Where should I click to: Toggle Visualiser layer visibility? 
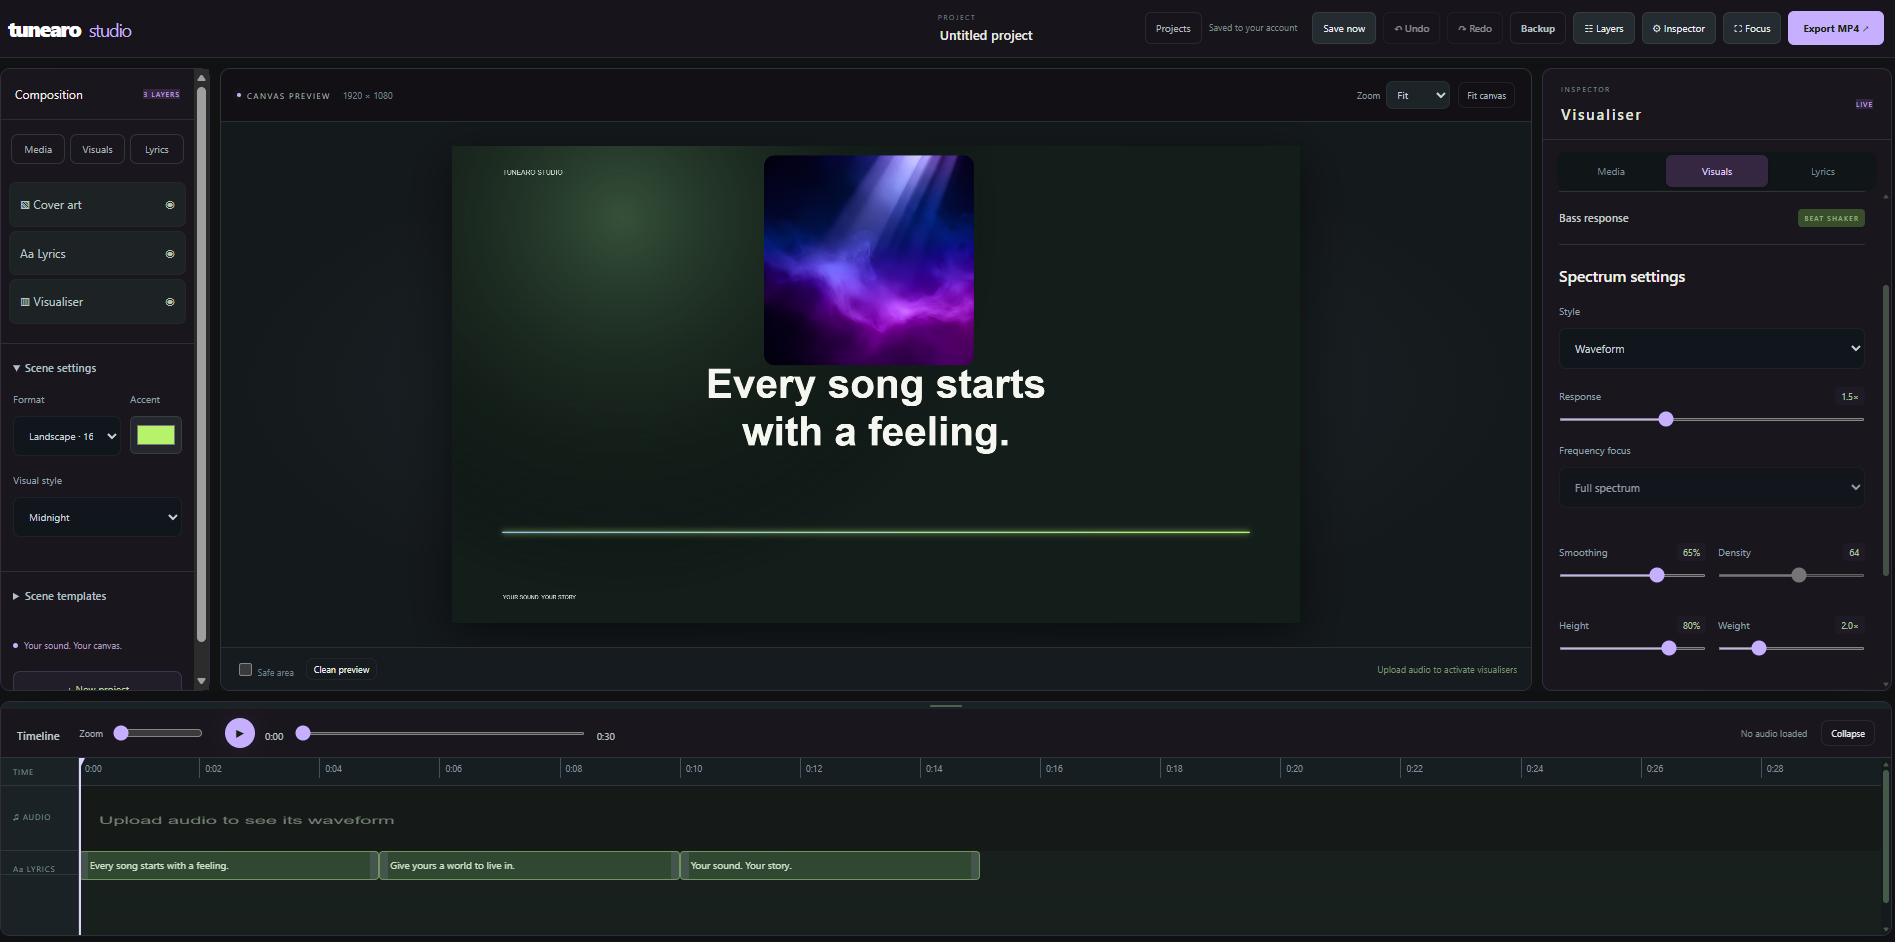point(170,302)
